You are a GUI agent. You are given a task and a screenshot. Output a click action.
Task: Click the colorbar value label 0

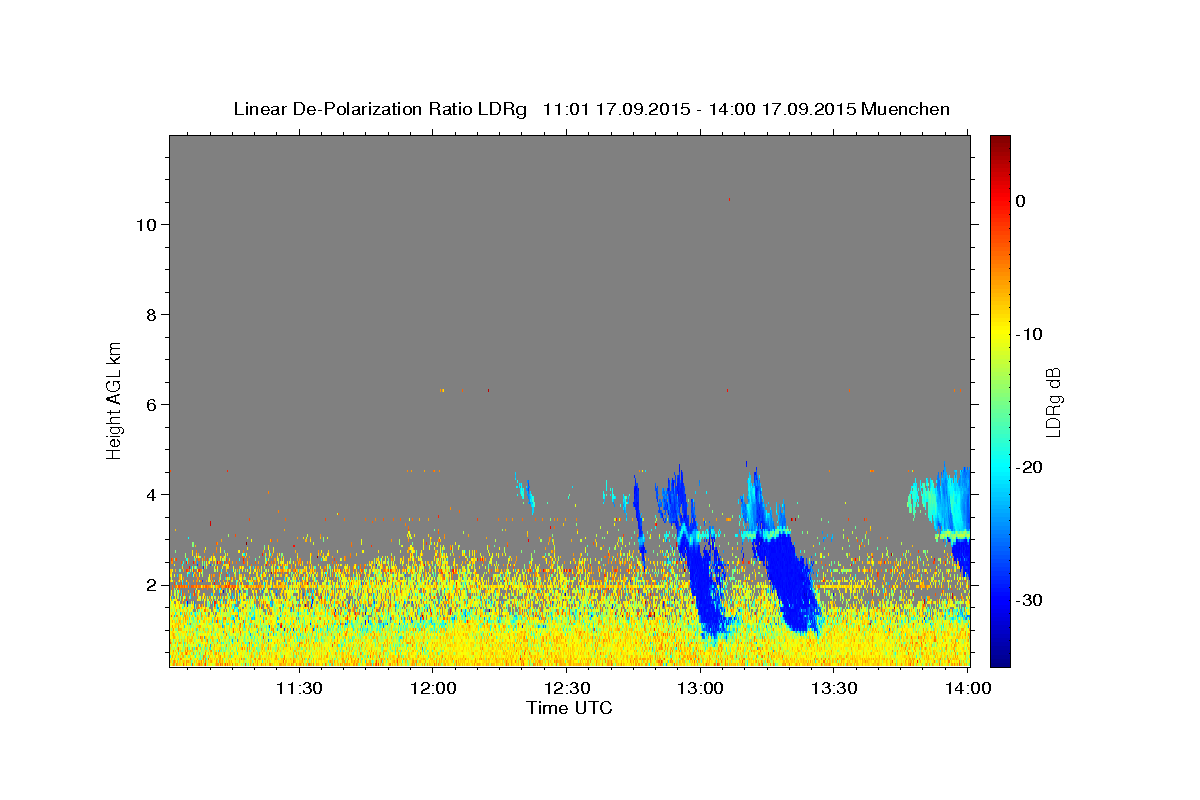pyautogui.click(x=1021, y=201)
